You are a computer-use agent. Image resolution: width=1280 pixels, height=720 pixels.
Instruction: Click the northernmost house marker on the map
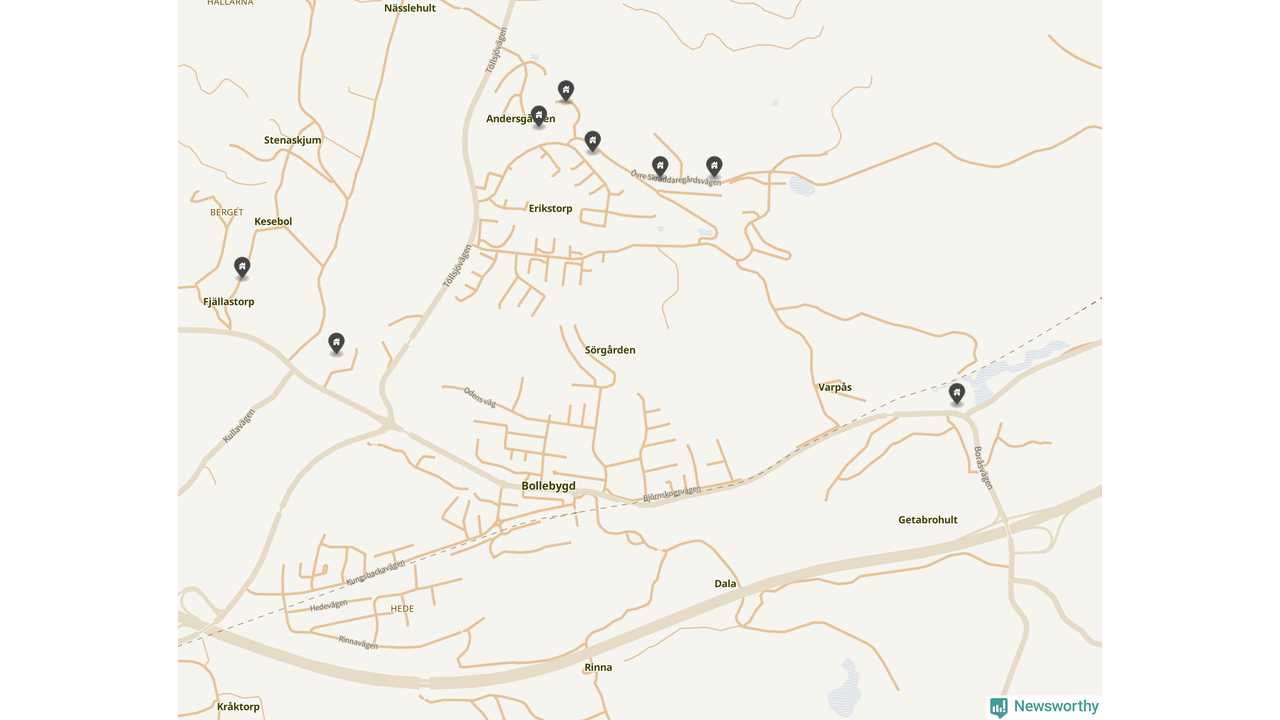click(566, 91)
